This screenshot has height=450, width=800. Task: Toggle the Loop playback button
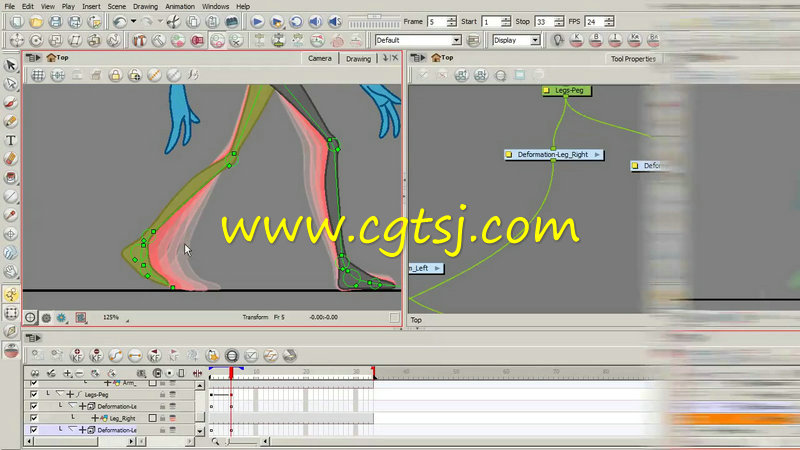(x=296, y=21)
